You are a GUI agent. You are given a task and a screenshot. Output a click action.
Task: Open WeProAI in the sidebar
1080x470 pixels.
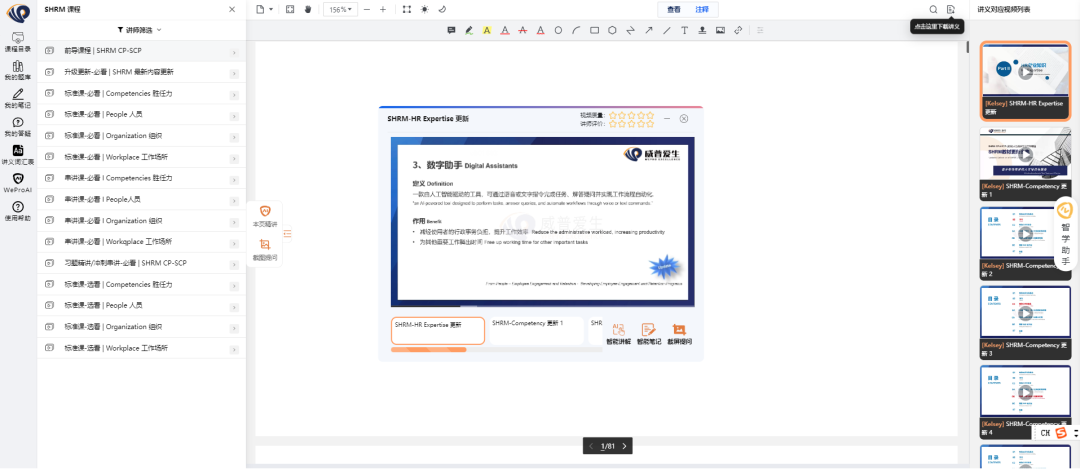[18, 183]
